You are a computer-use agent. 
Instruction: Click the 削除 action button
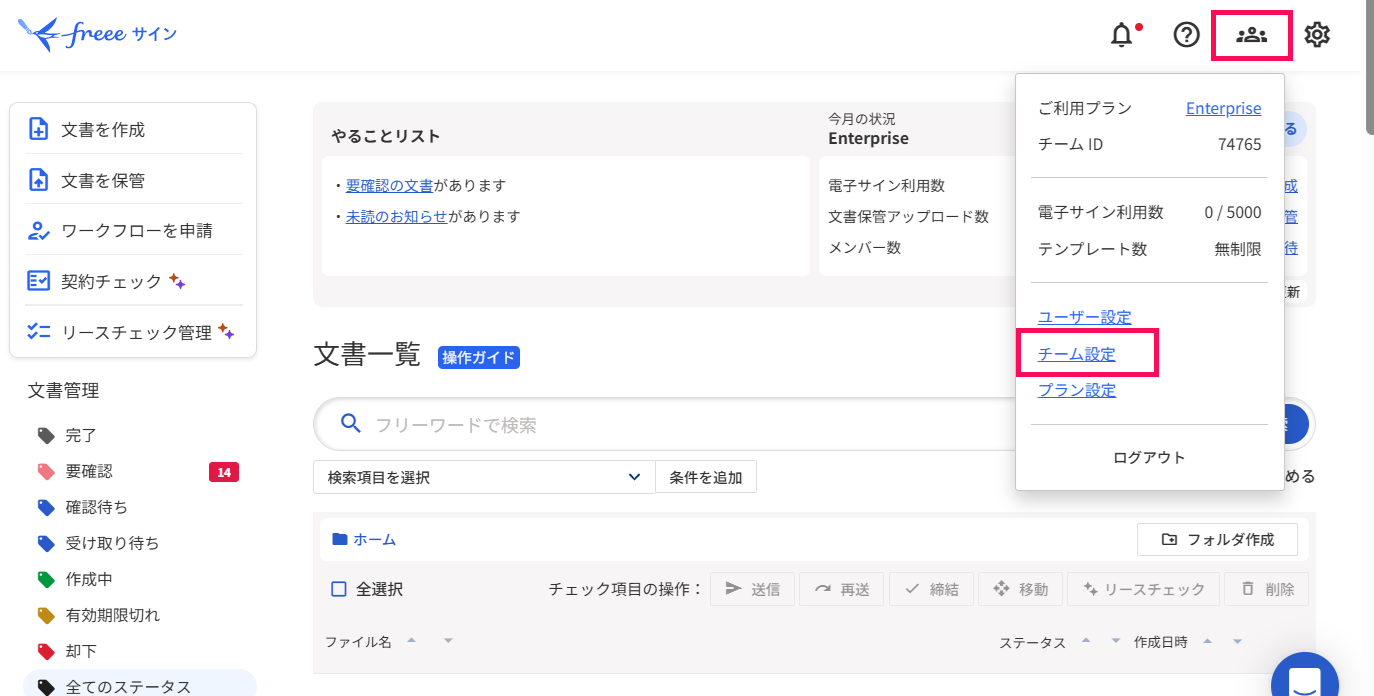(1266, 589)
